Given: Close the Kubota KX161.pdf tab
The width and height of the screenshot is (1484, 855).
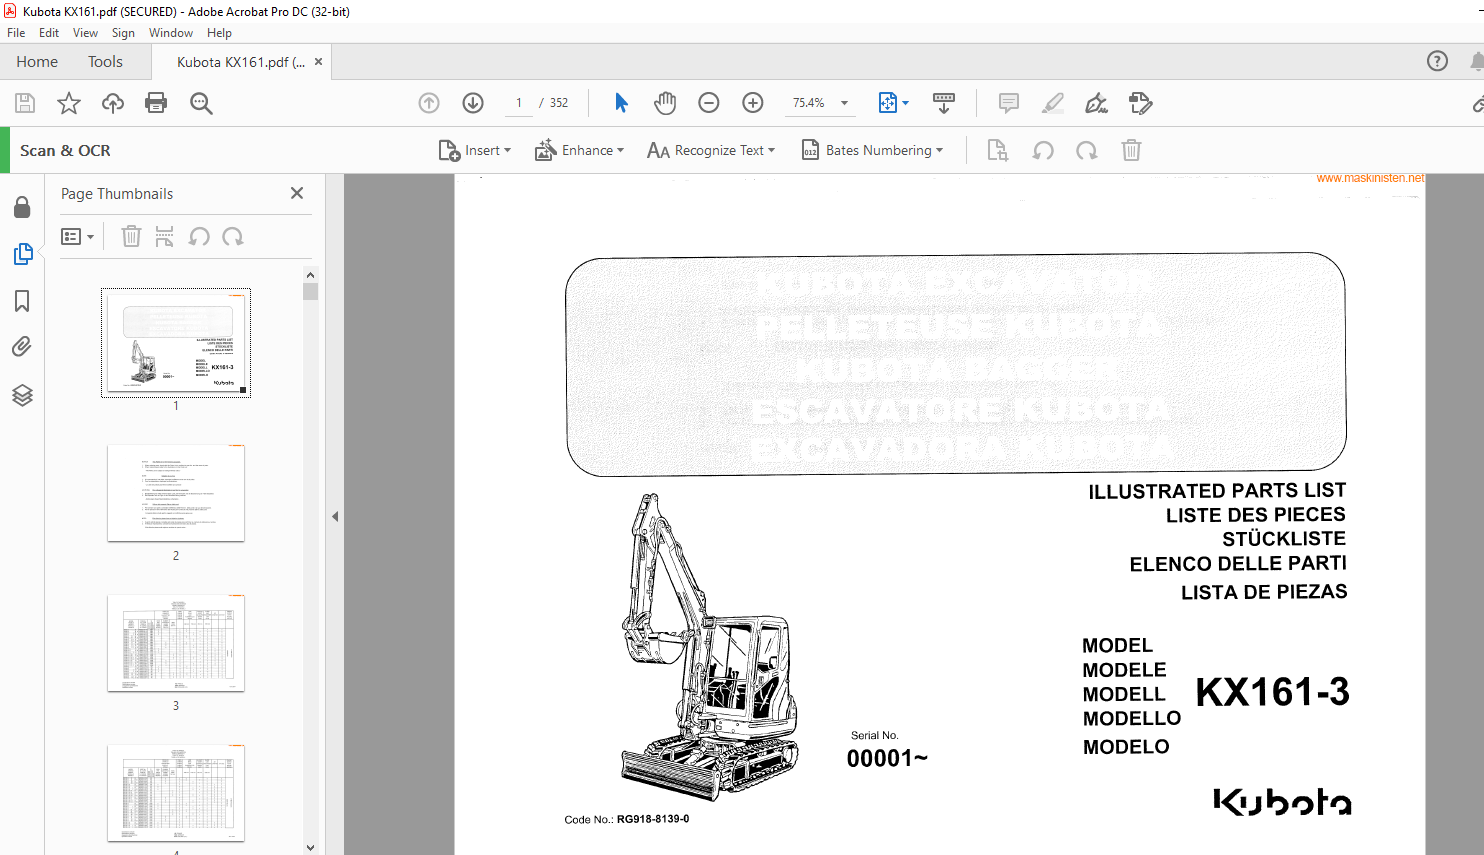Looking at the screenshot, I should pos(318,62).
